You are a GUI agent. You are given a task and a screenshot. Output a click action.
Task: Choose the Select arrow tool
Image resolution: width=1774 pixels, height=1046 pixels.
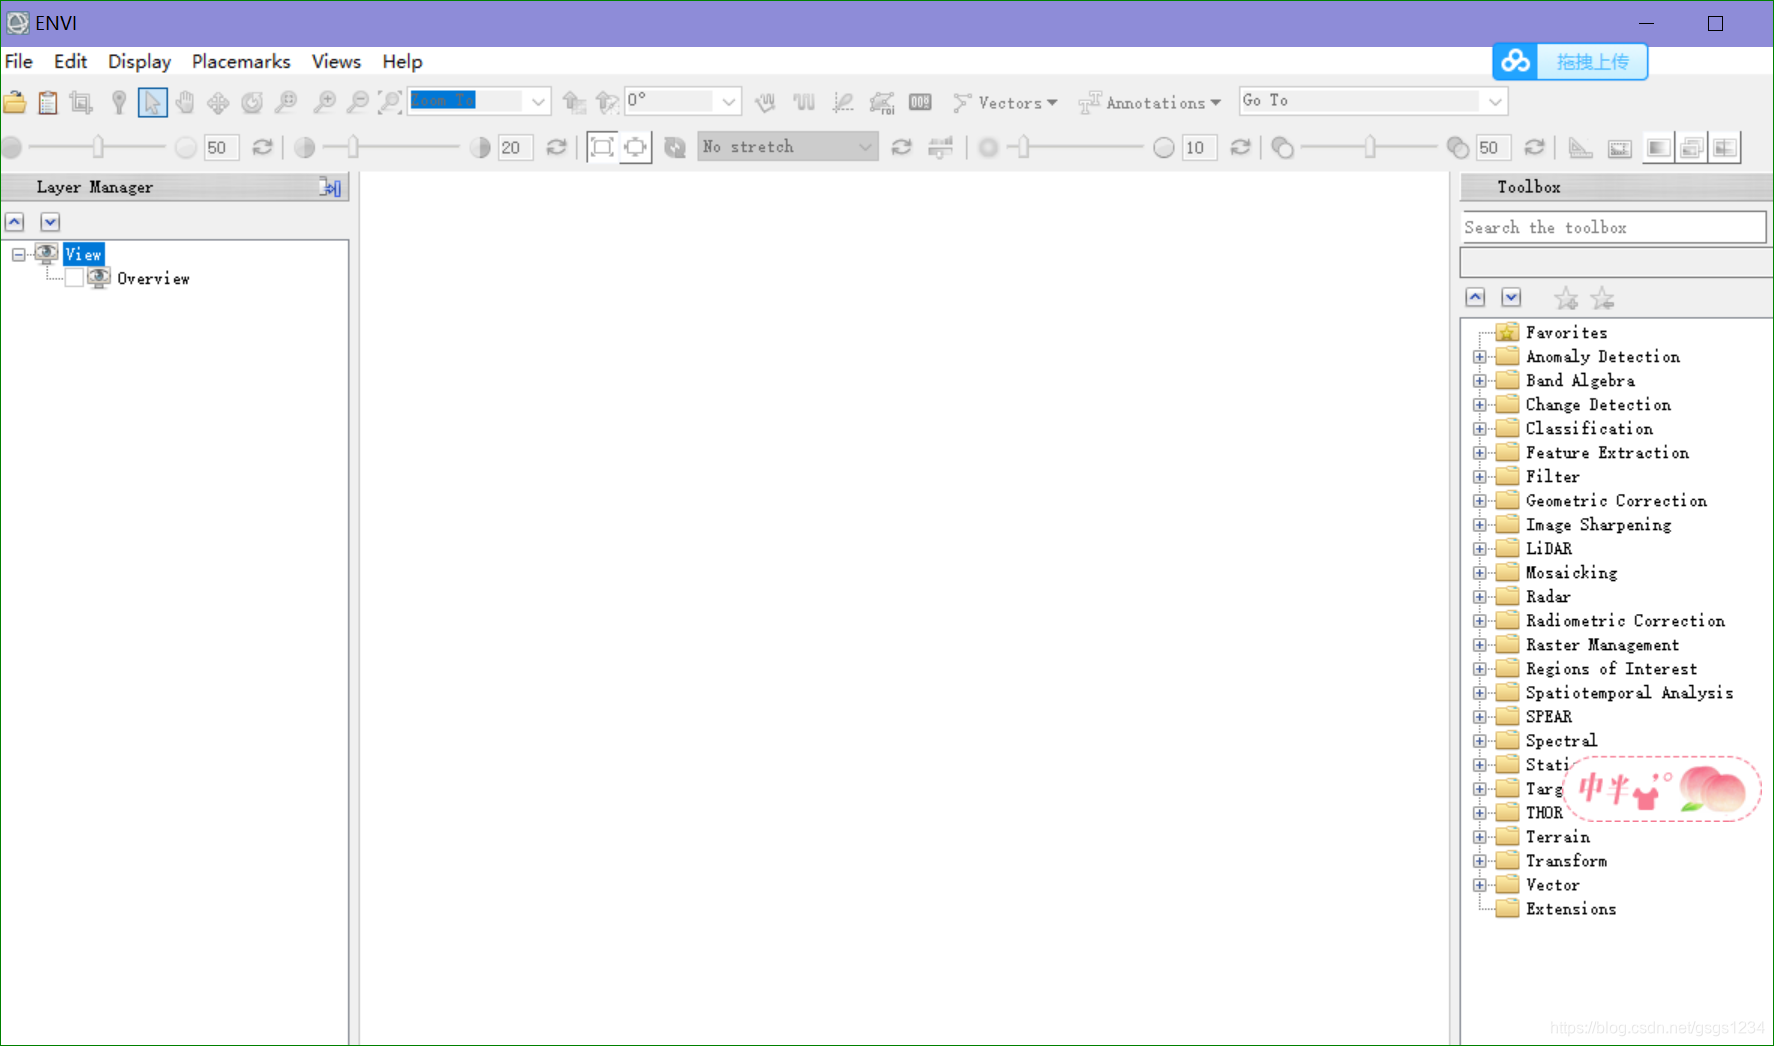point(152,102)
